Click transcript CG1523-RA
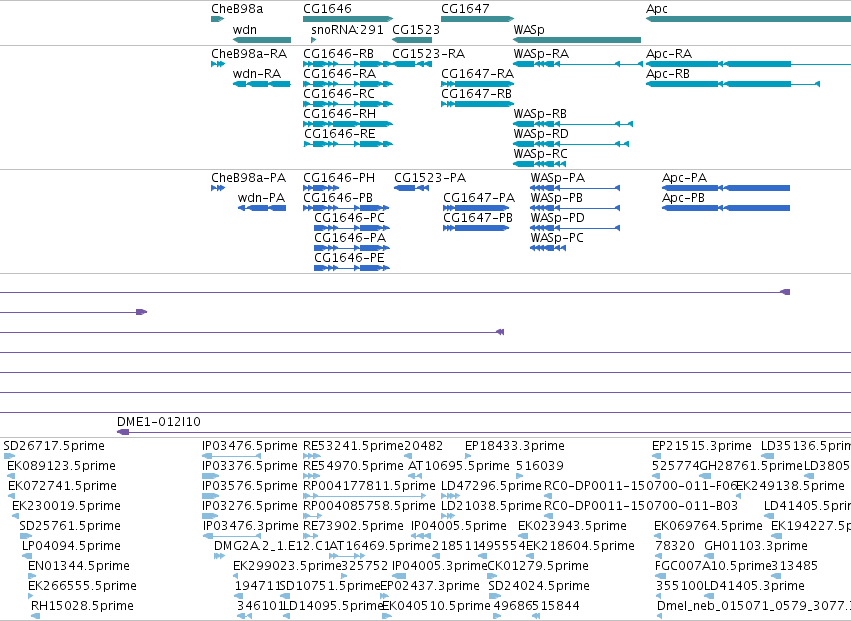851x621 pixels. (412, 64)
